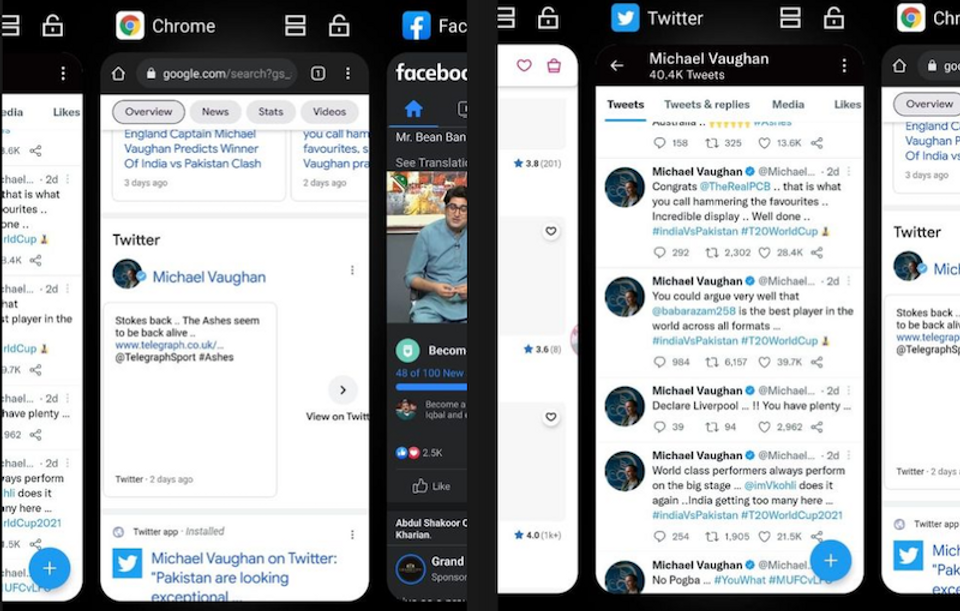Image resolution: width=960 pixels, height=611 pixels.
Task: Open the Stats chip
Action: point(271,111)
